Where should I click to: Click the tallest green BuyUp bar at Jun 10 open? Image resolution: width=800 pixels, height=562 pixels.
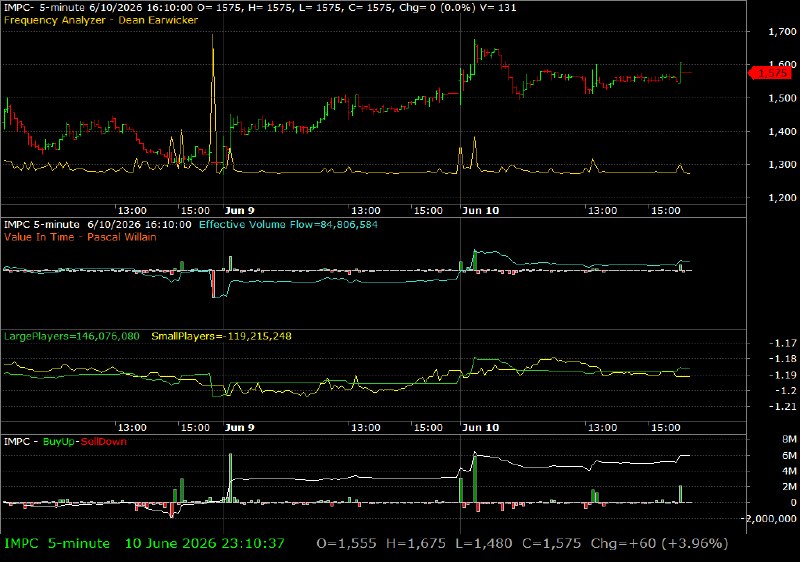coord(475,478)
